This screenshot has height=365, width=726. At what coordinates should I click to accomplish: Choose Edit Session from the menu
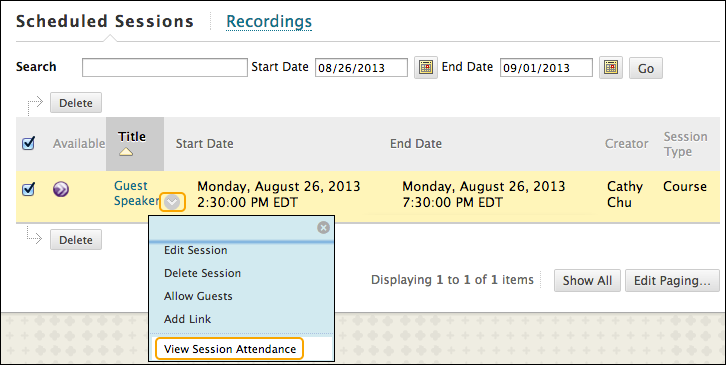point(195,250)
